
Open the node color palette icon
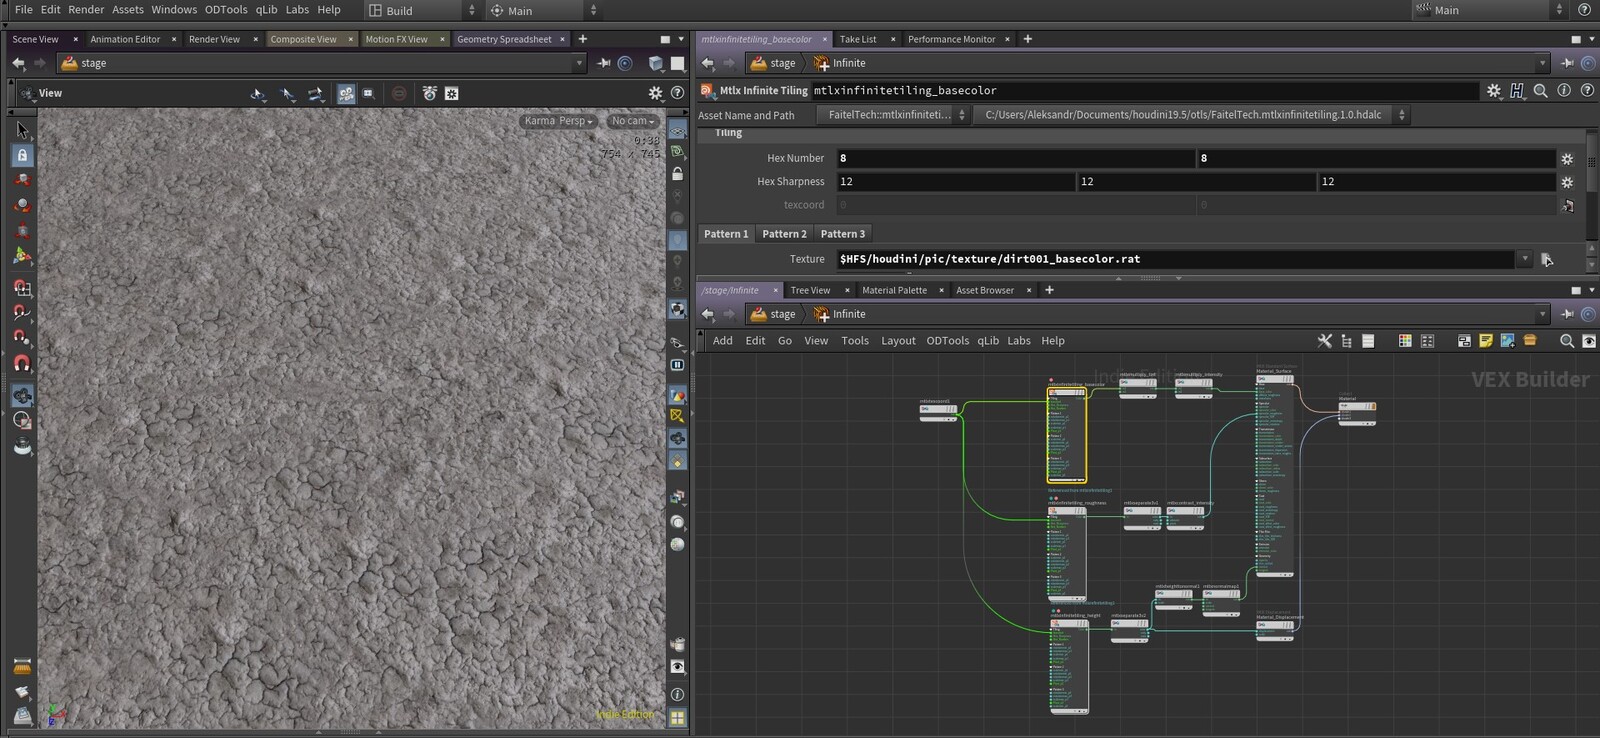click(1405, 341)
